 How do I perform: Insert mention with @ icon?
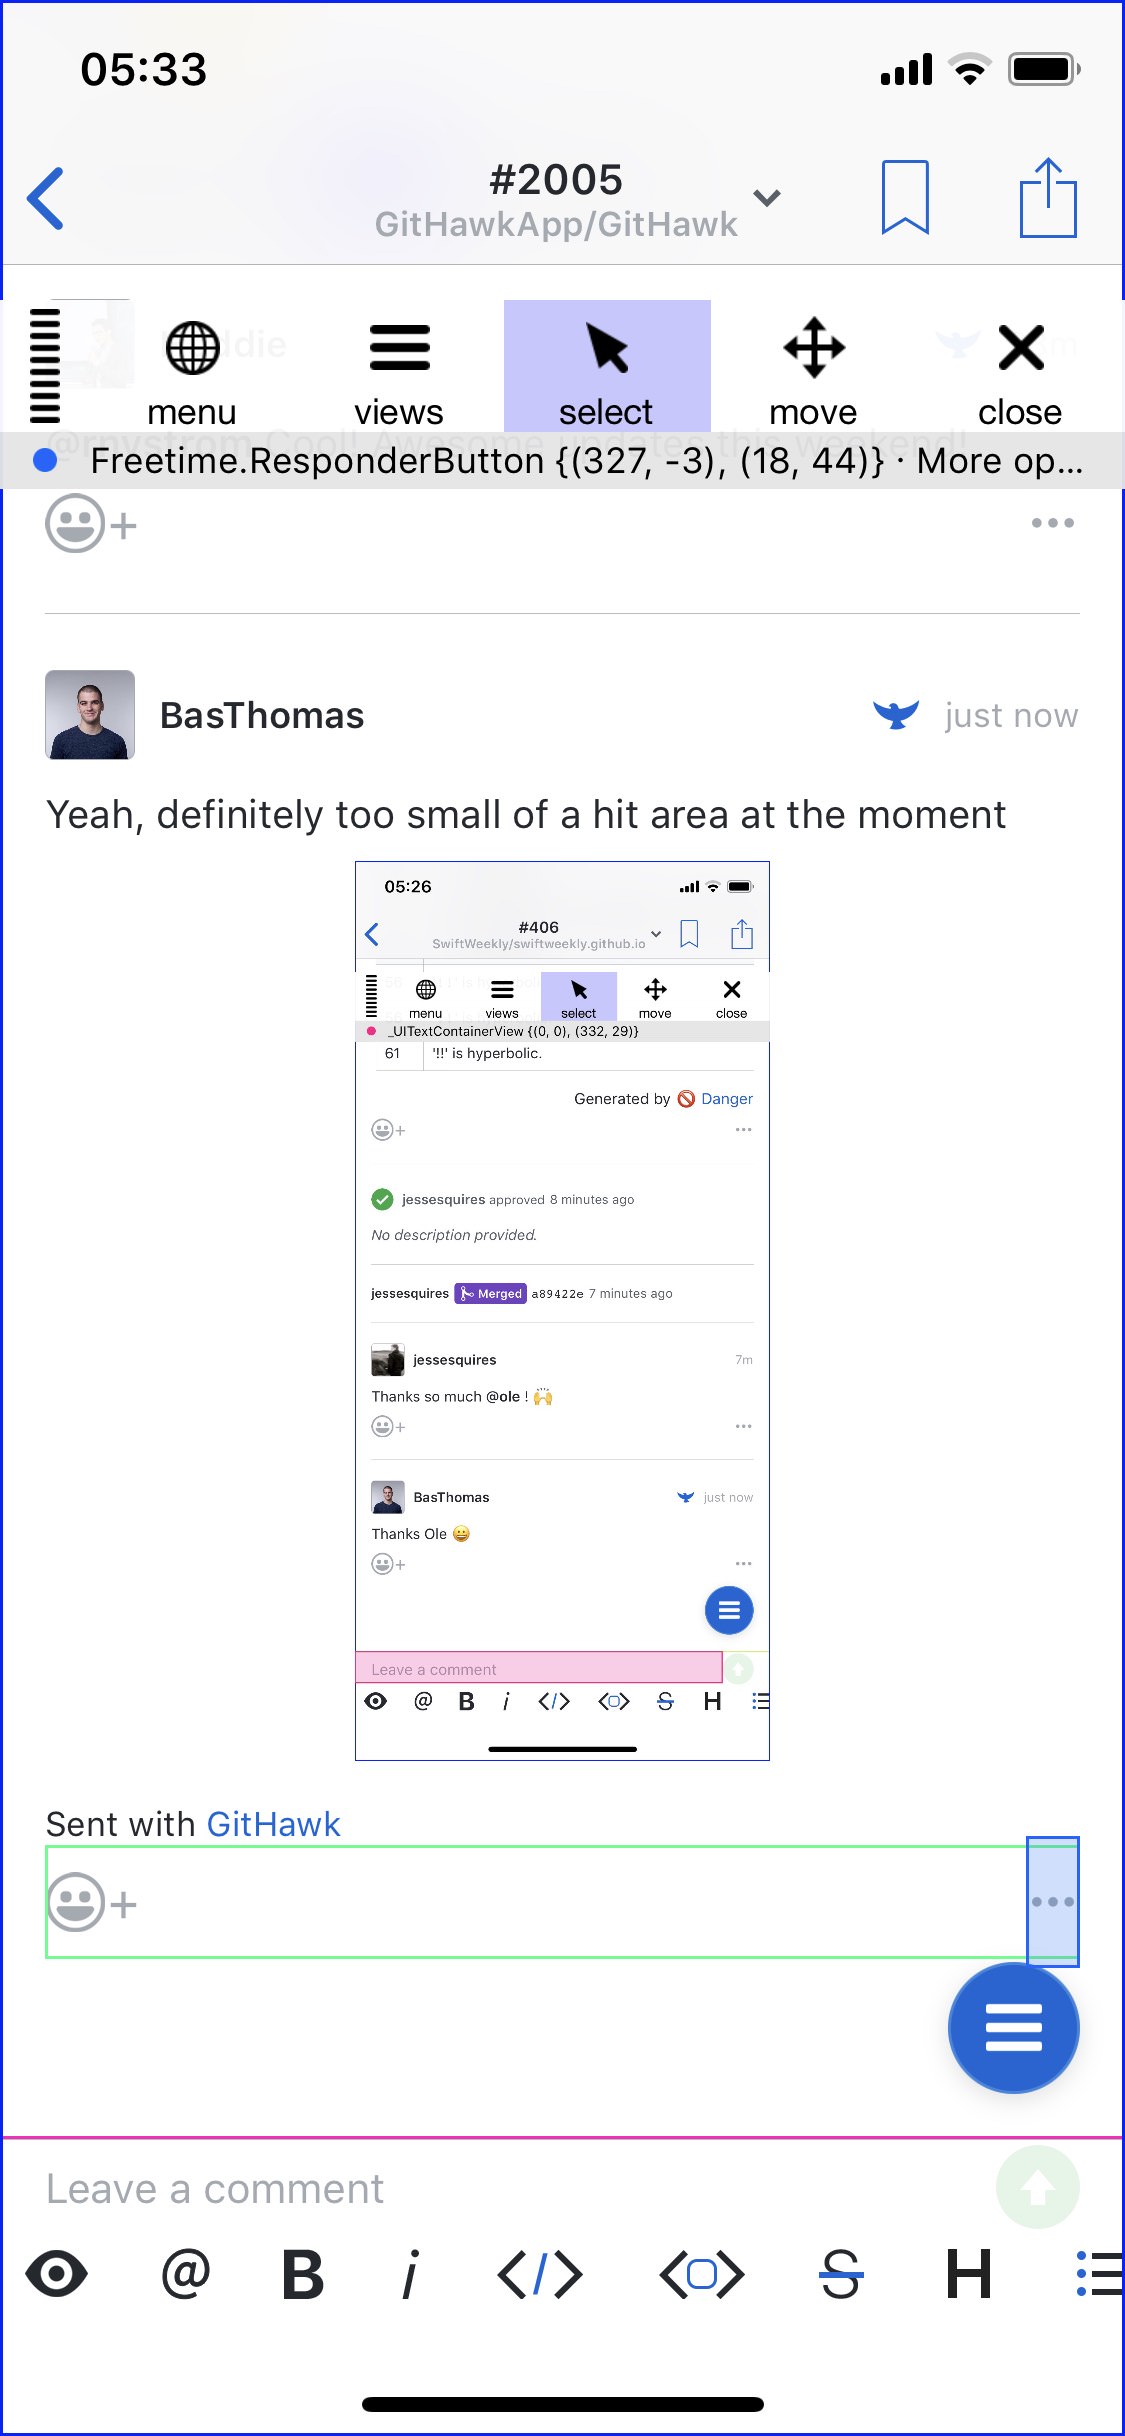pos(186,2274)
